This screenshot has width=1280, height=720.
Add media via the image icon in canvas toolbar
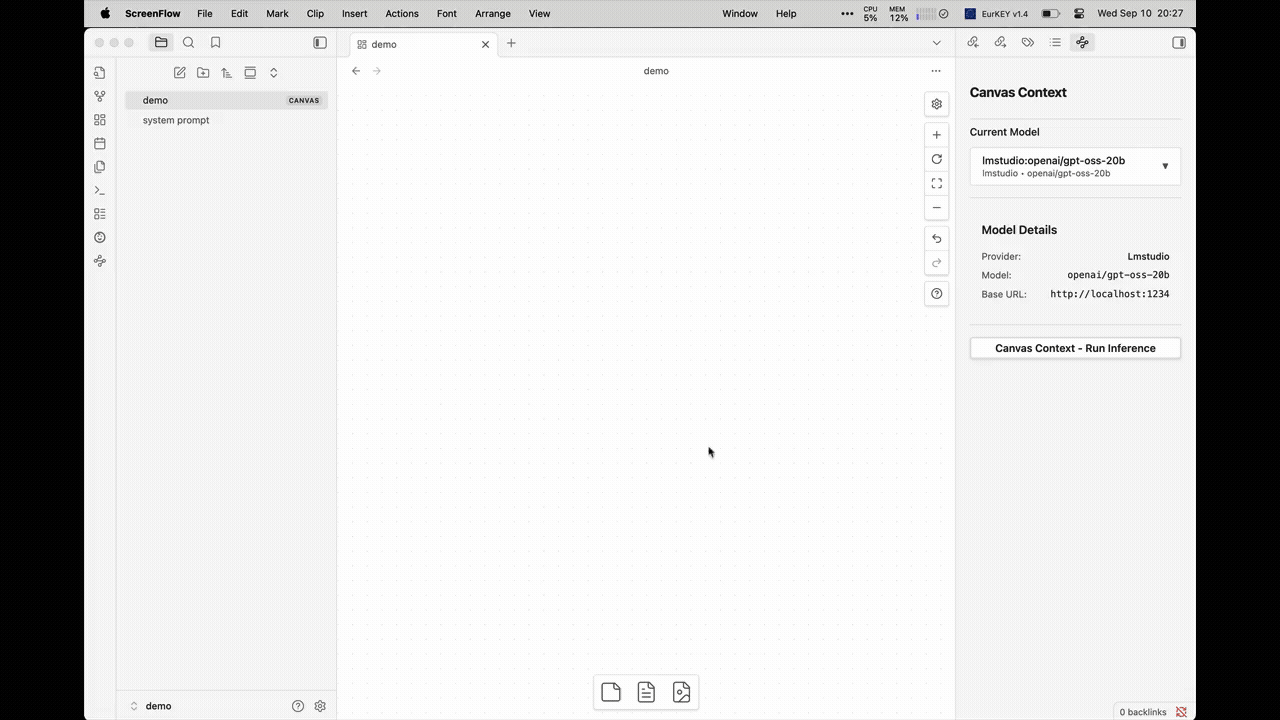click(681, 692)
